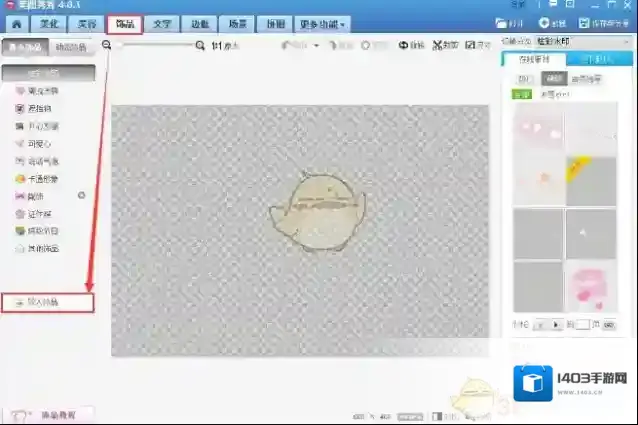Image resolution: width=638 pixels, height=425 pixels.
Task: Open the 场景 tab
Action: tap(238, 24)
